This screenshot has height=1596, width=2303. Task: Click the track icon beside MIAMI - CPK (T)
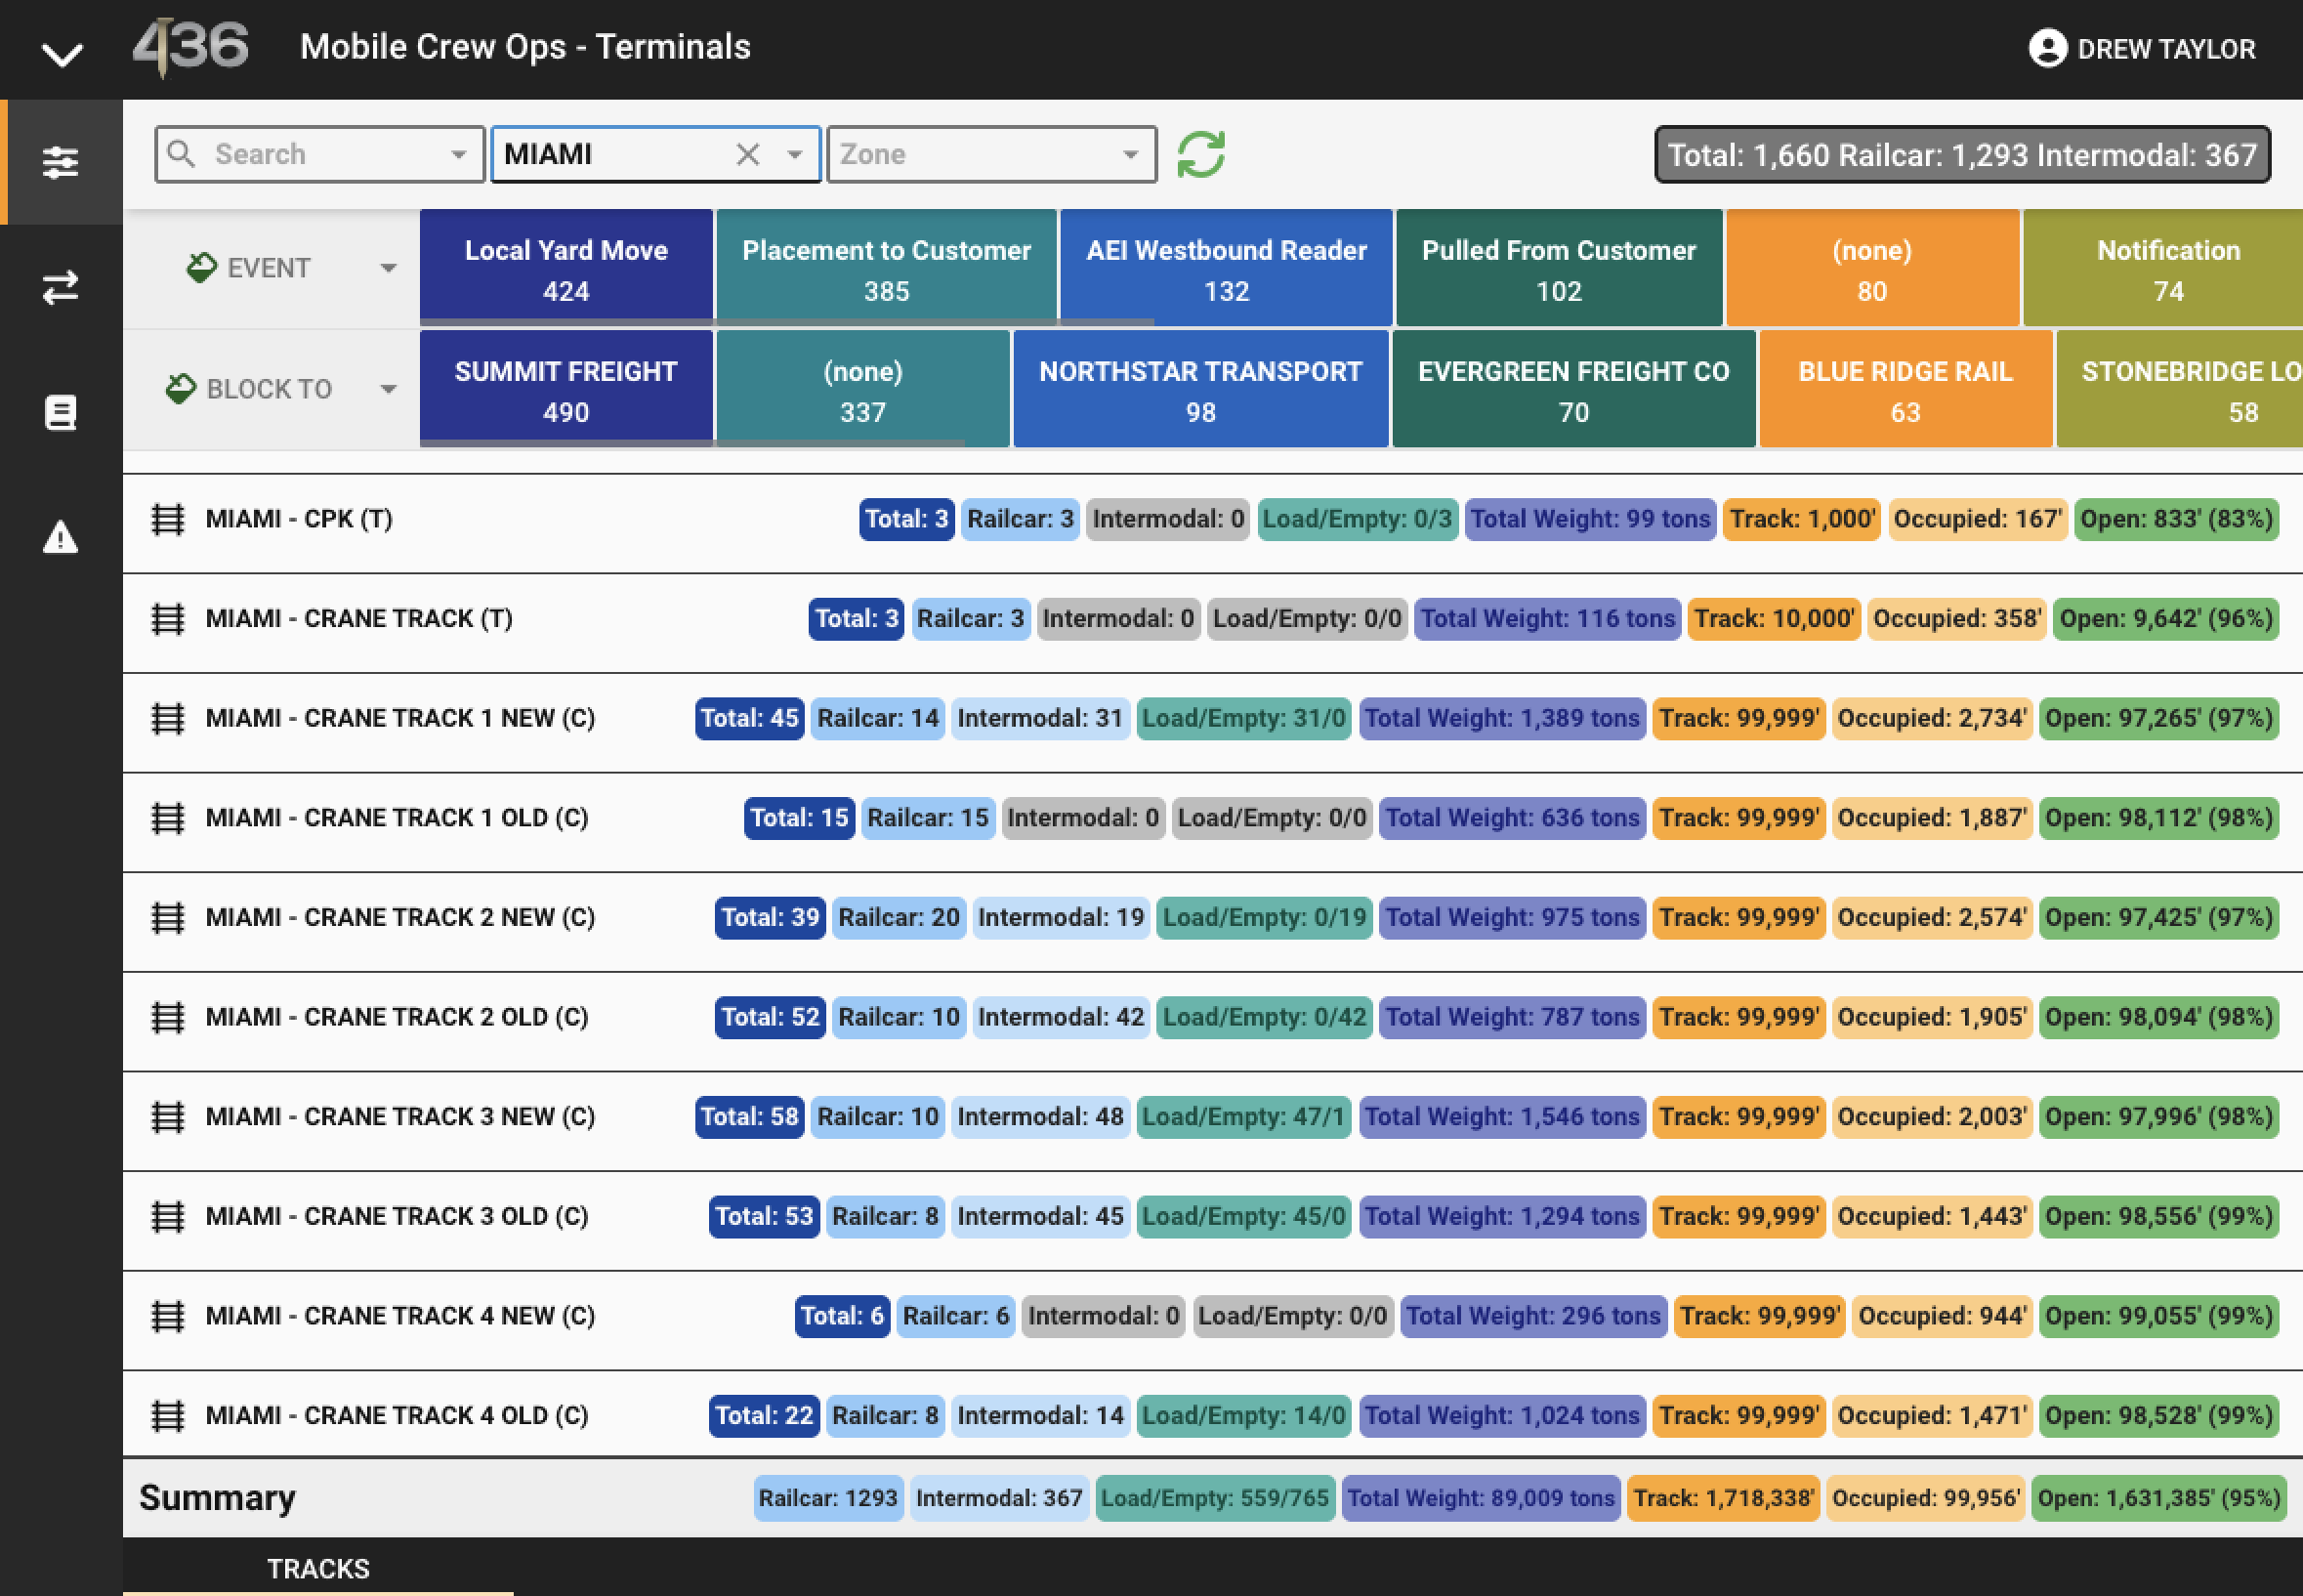coord(168,520)
